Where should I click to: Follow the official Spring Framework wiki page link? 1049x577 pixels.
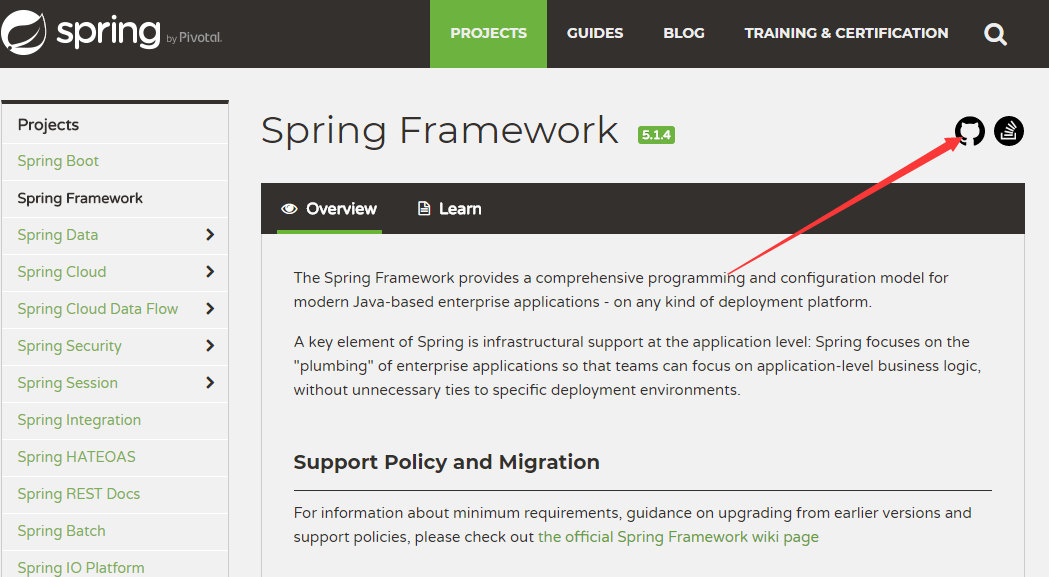[678, 537]
